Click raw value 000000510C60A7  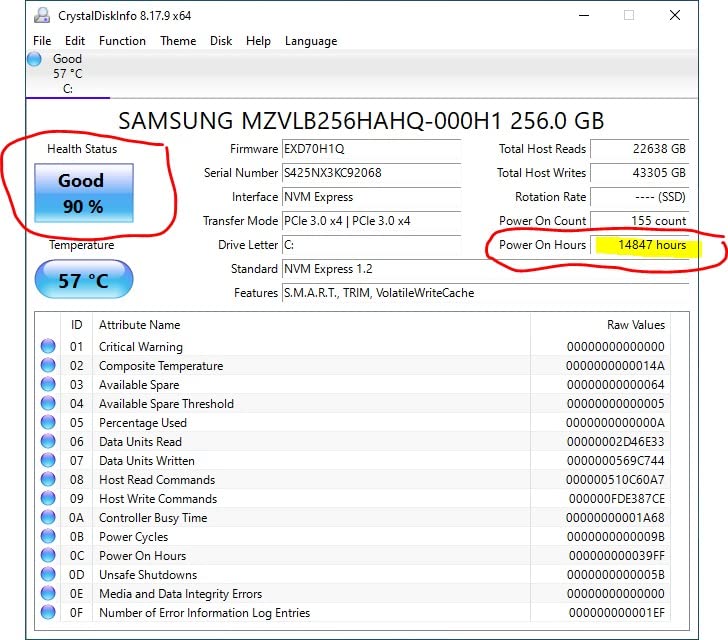[615, 480]
